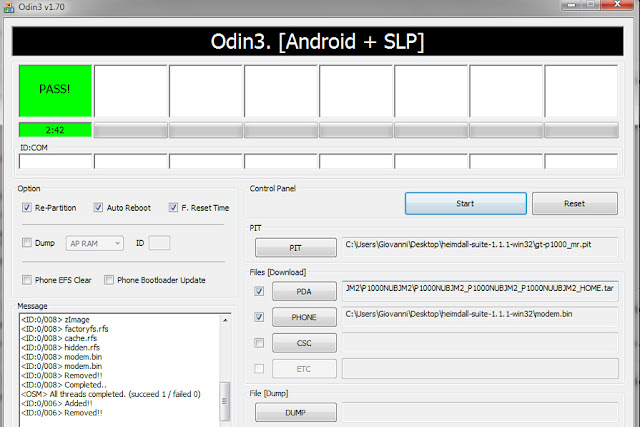Uncheck the PHONE file checkbox
The height and width of the screenshot is (427, 640).
pos(259,317)
